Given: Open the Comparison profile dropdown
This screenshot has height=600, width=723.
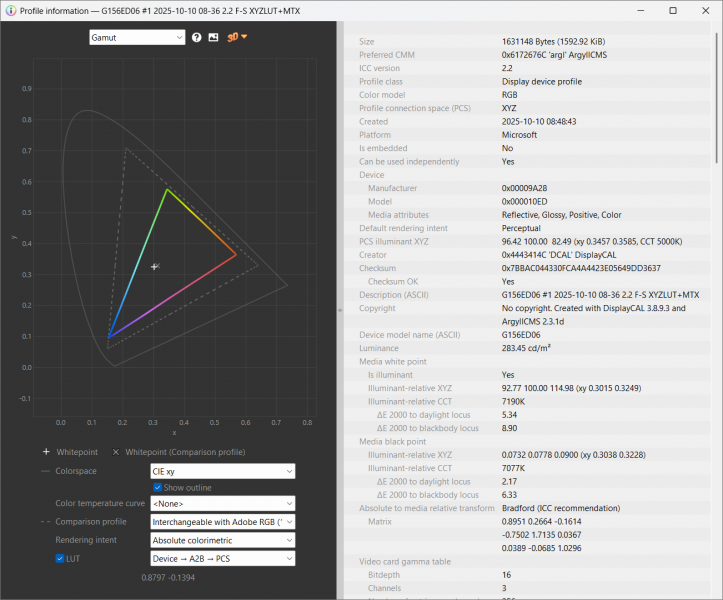Looking at the screenshot, I should coord(222,522).
